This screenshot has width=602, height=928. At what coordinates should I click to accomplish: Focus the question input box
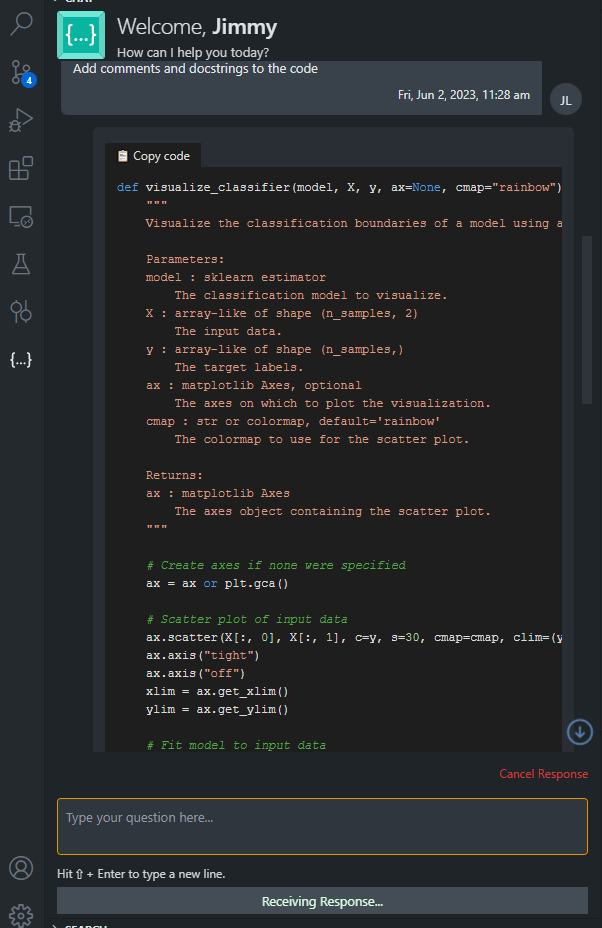click(x=322, y=826)
